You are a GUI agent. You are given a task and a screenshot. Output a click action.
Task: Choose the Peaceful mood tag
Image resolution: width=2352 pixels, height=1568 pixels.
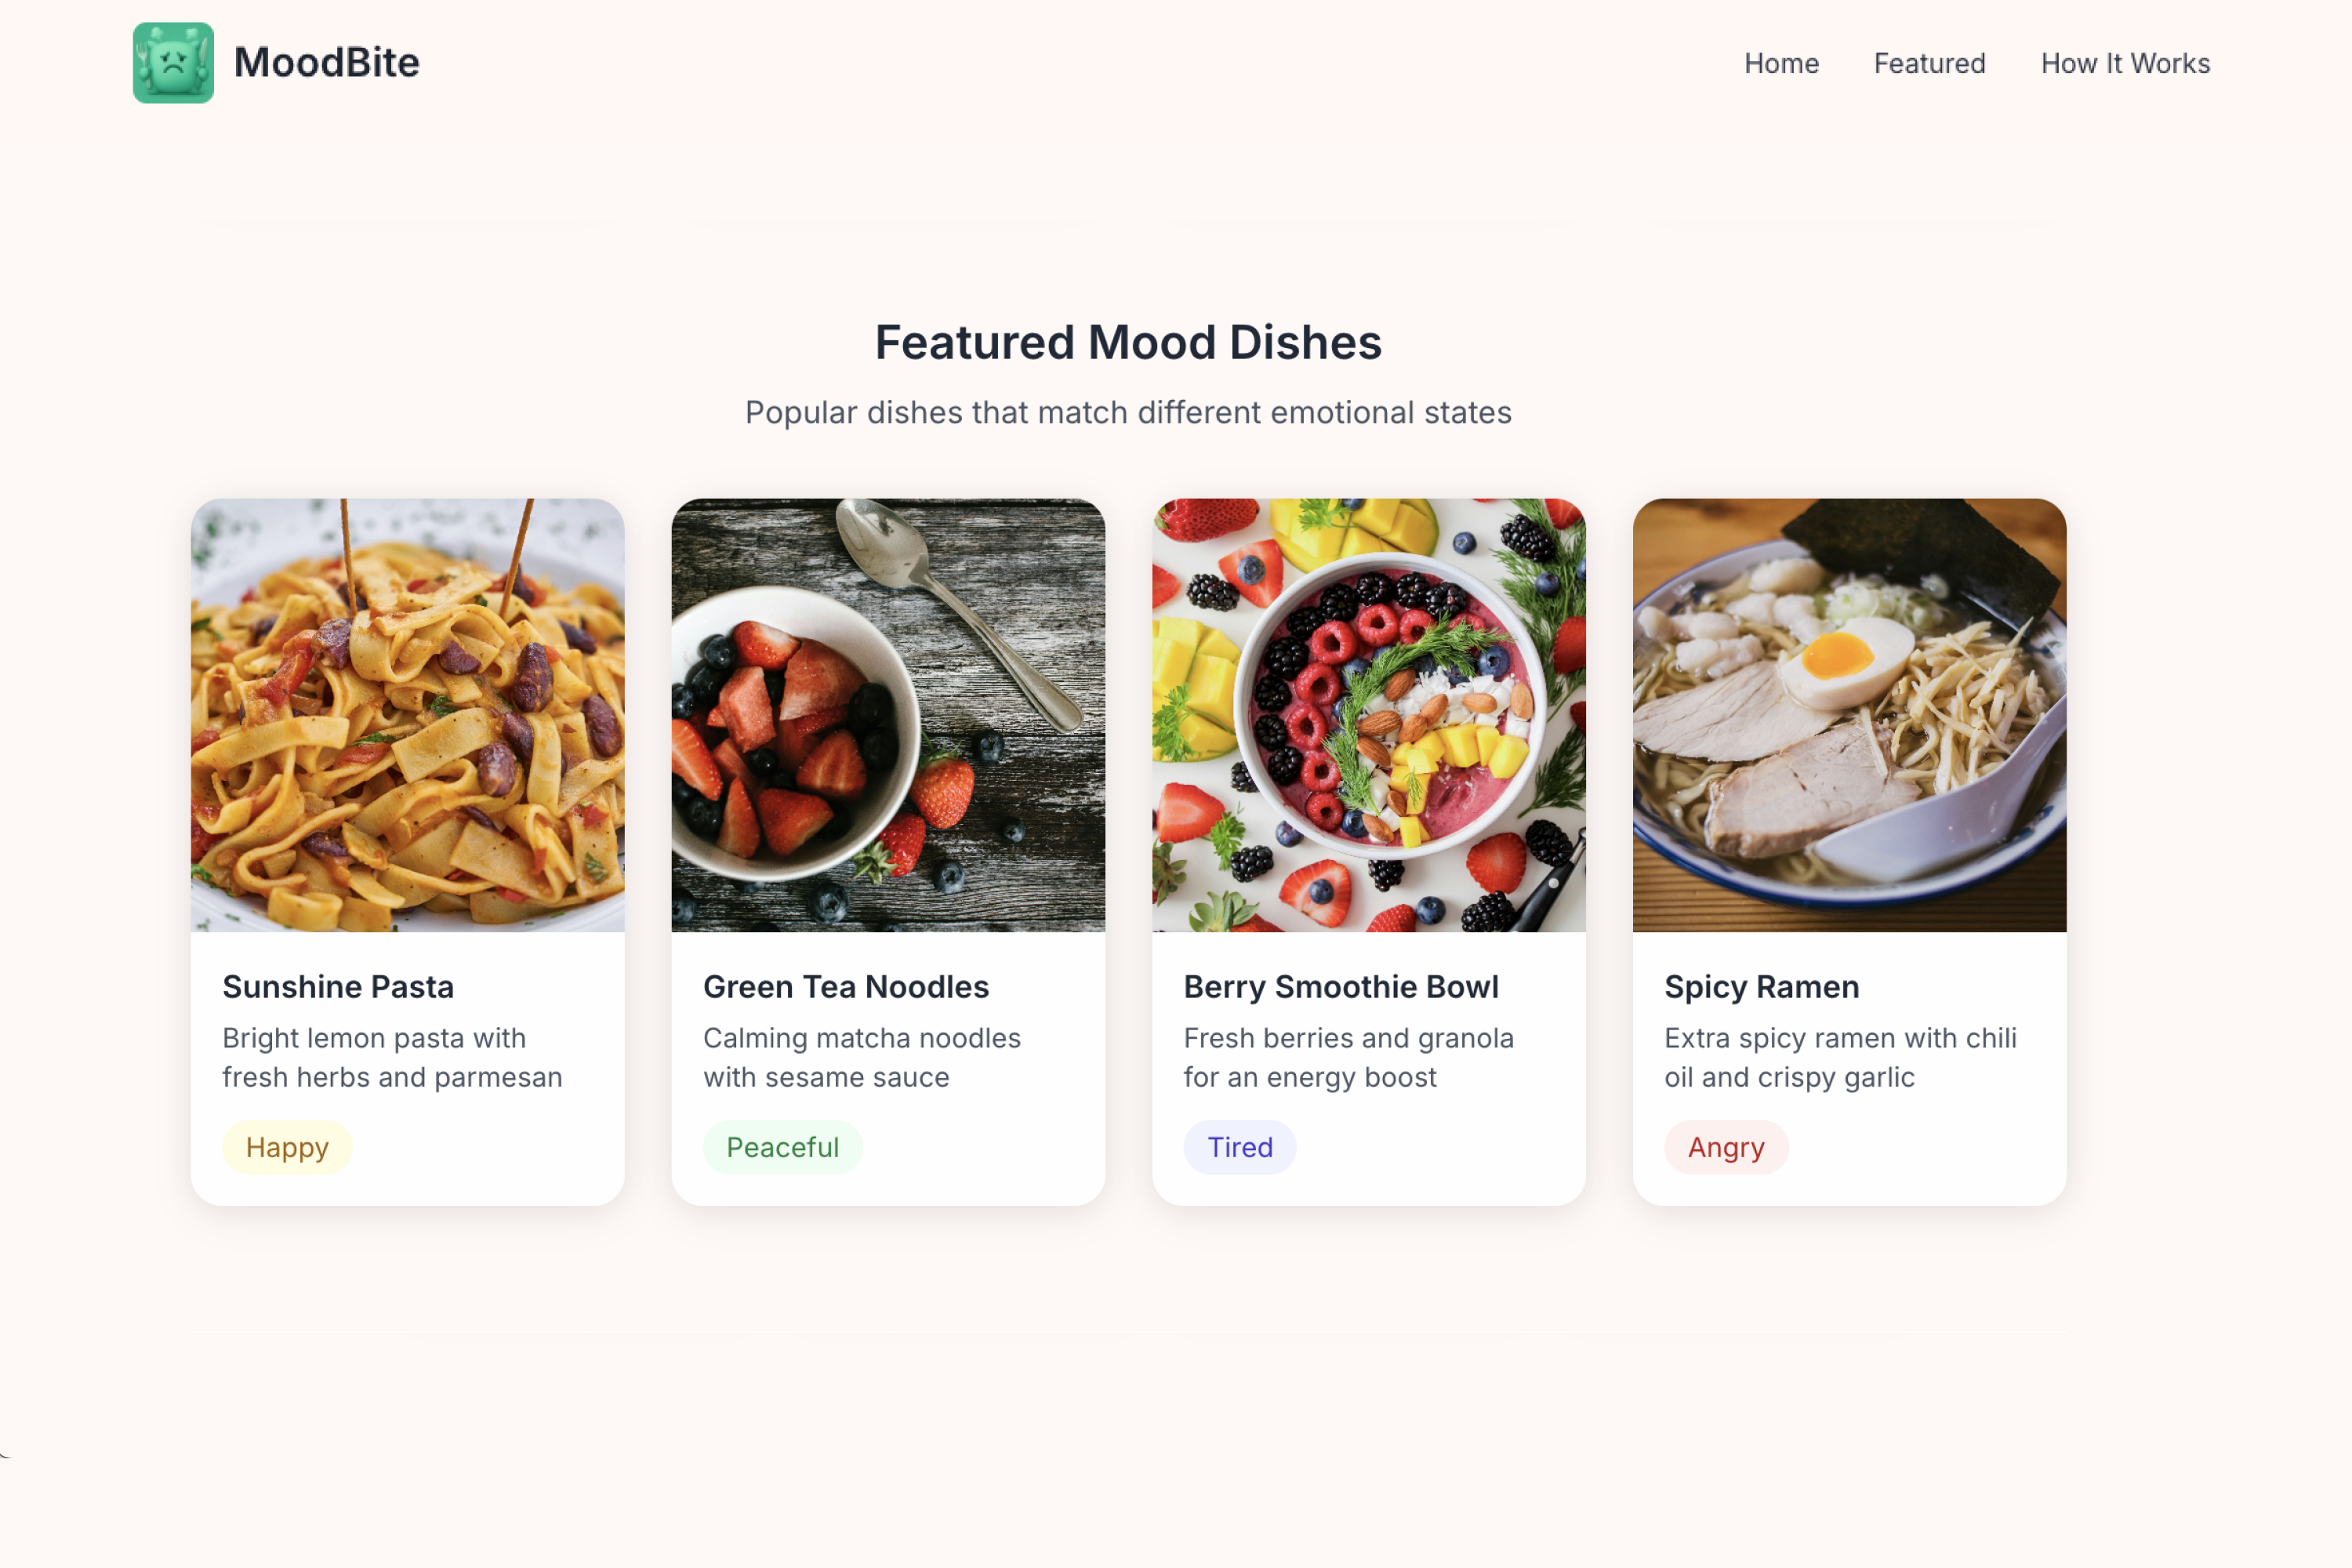(782, 1147)
